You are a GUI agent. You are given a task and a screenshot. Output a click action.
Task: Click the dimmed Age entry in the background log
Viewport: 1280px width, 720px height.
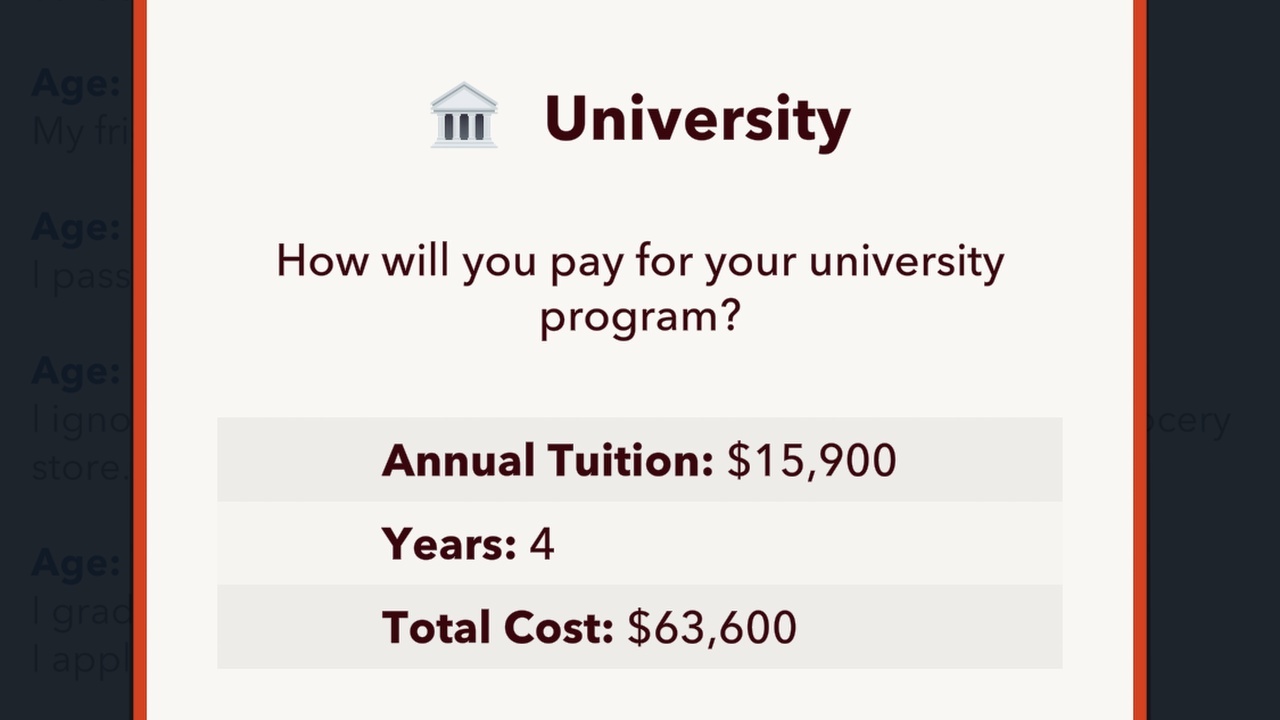click(x=73, y=83)
